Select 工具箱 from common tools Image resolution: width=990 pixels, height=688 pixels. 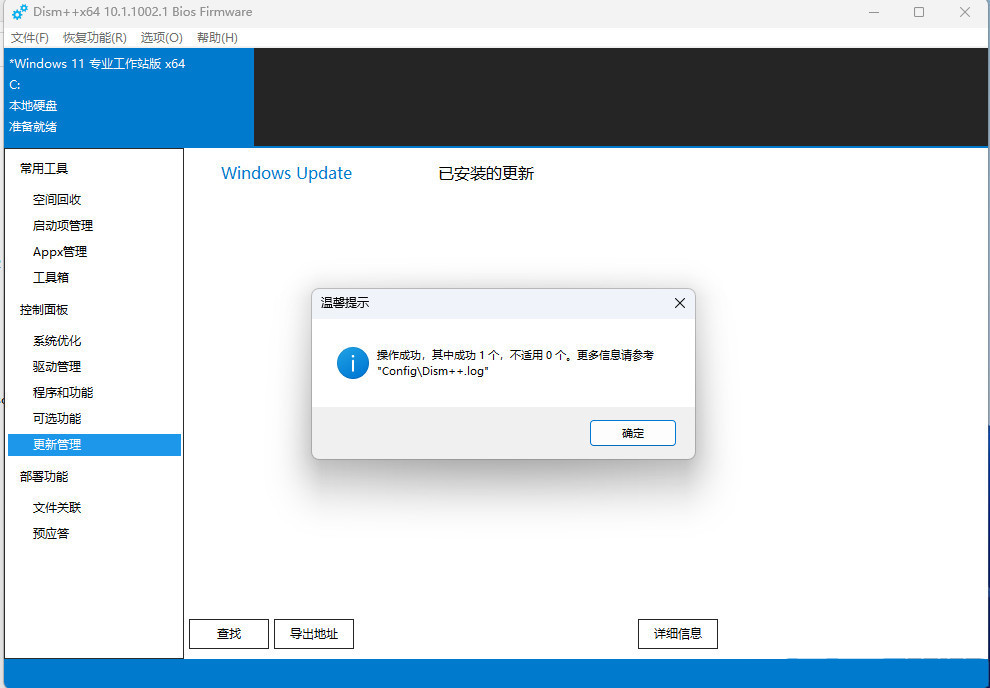click(50, 277)
